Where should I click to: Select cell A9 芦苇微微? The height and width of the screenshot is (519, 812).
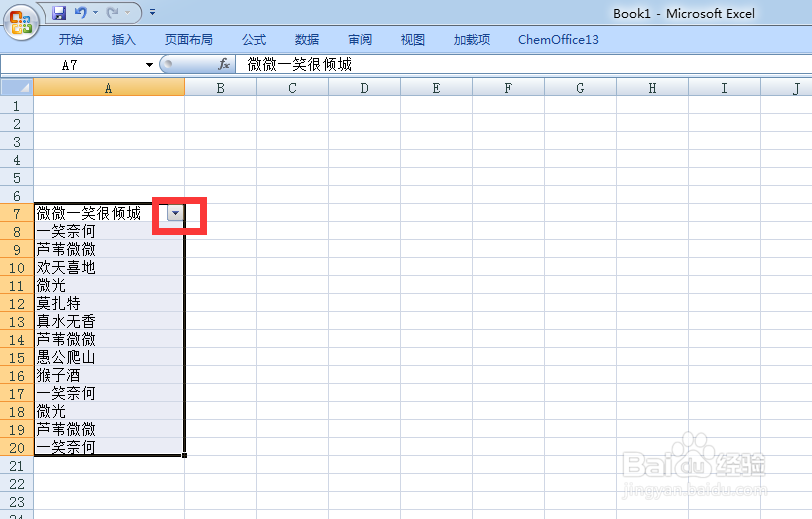pyautogui.click(x=109, y=249)
